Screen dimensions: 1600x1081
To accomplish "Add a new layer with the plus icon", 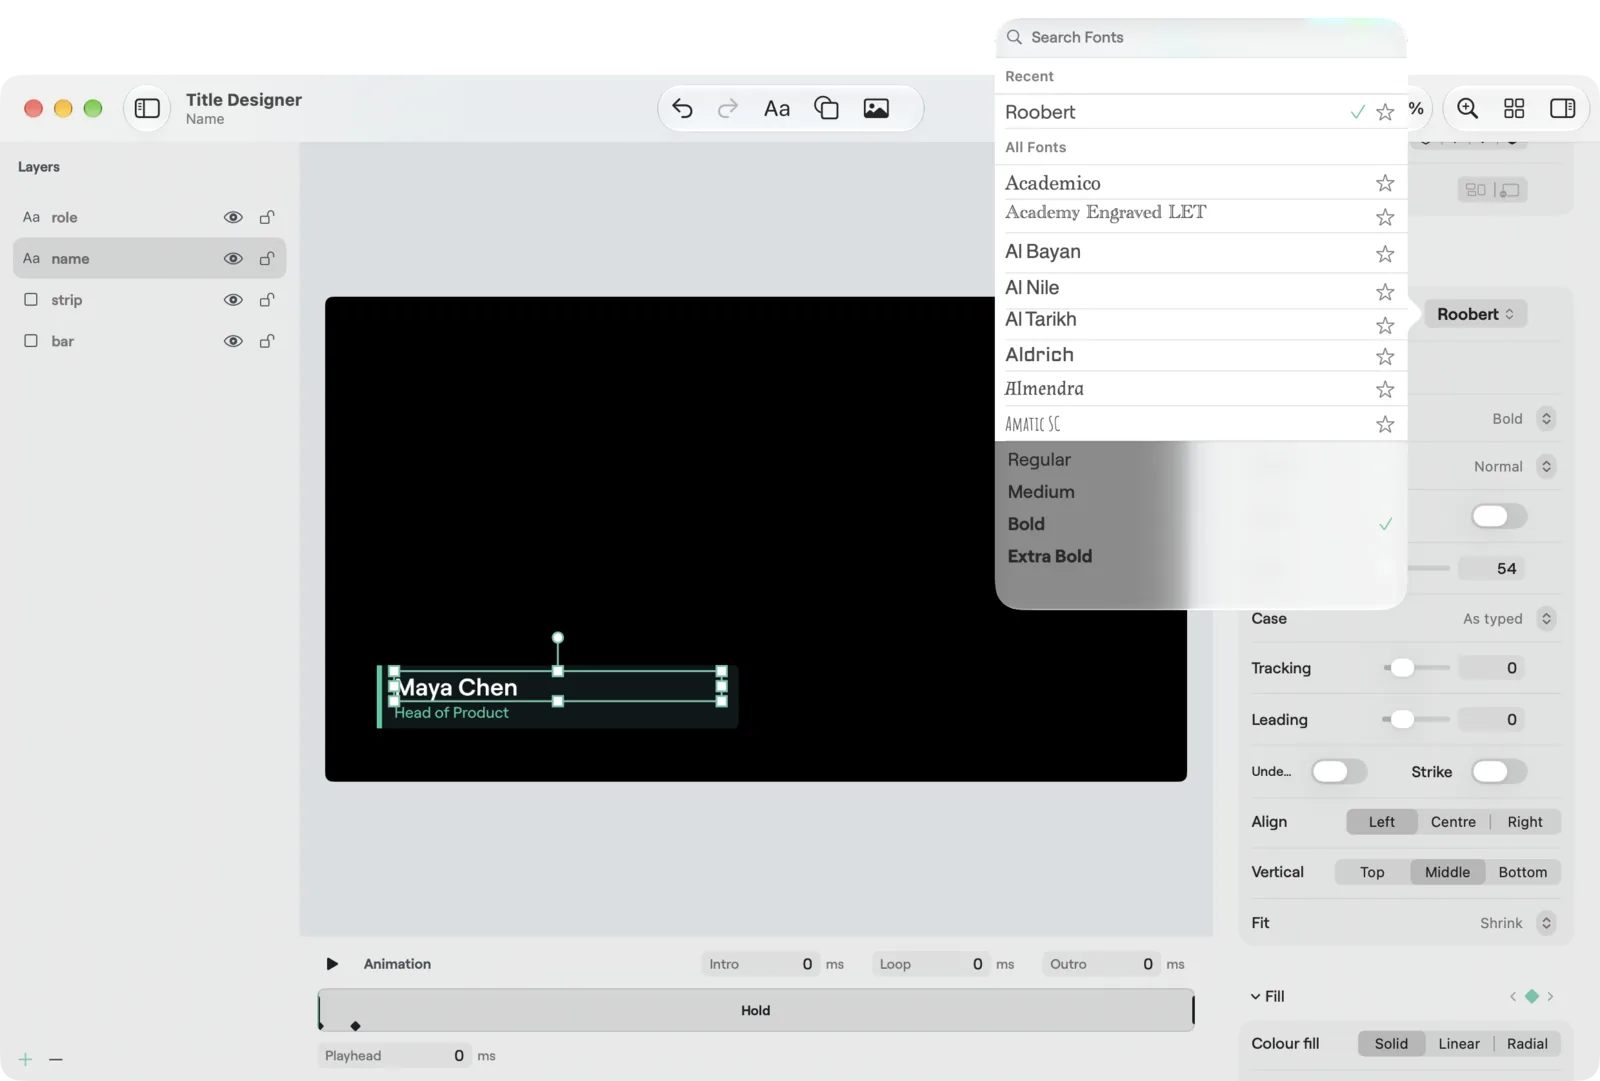I will click(x=26, y=1059).
